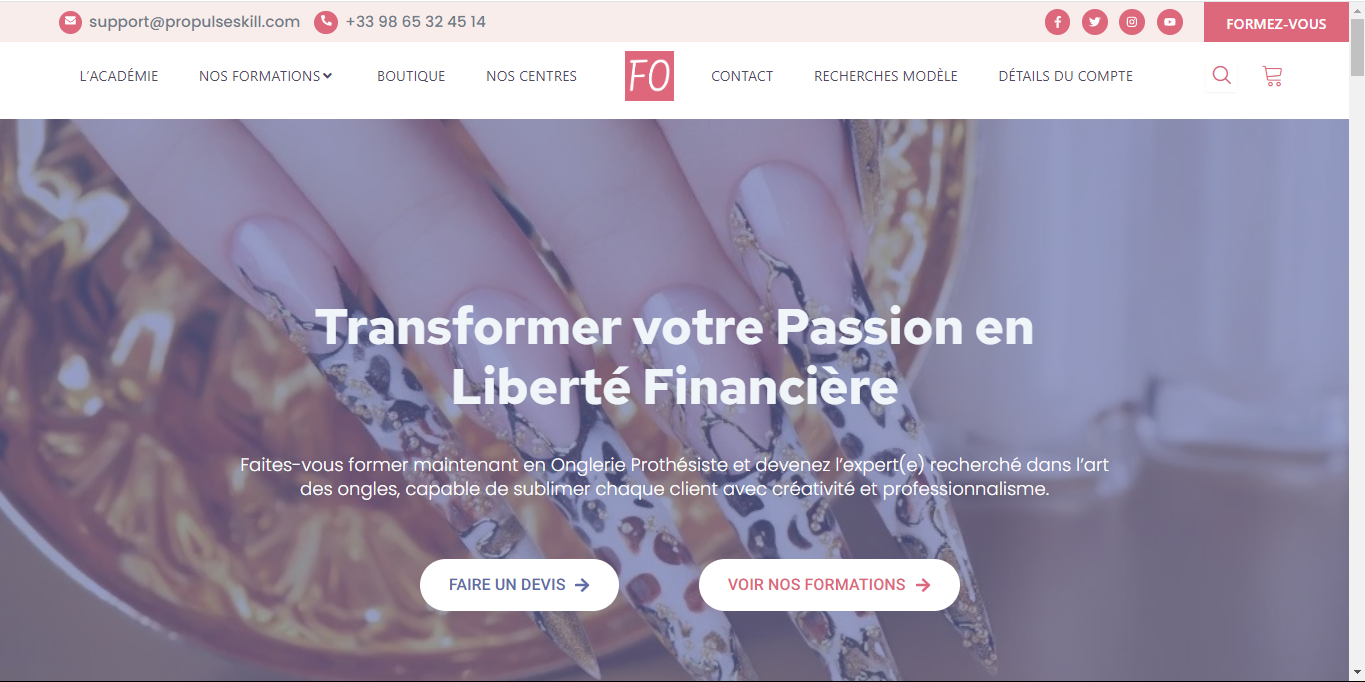The width and height of the screenshot is (1365, 682).
Task: Open the shopping cart icon
Action: pyautogui.click(x=1272, y=76)
